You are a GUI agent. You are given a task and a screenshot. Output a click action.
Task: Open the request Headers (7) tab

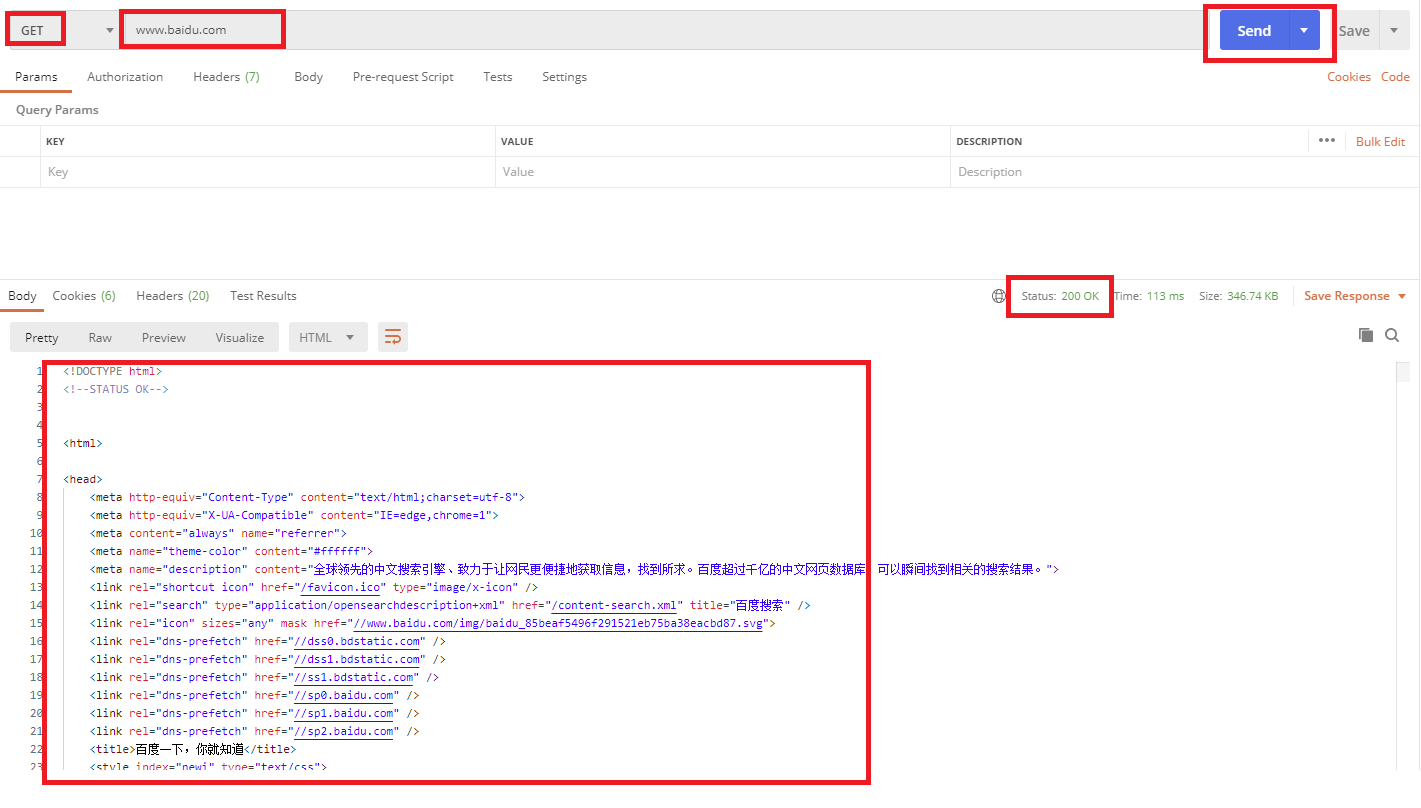(226, 77)
